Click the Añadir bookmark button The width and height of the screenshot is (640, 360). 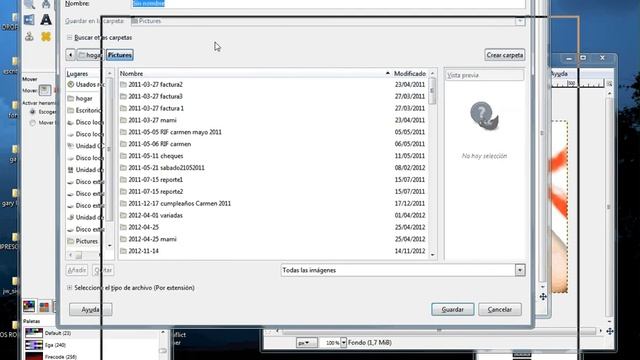click(77, 270)
